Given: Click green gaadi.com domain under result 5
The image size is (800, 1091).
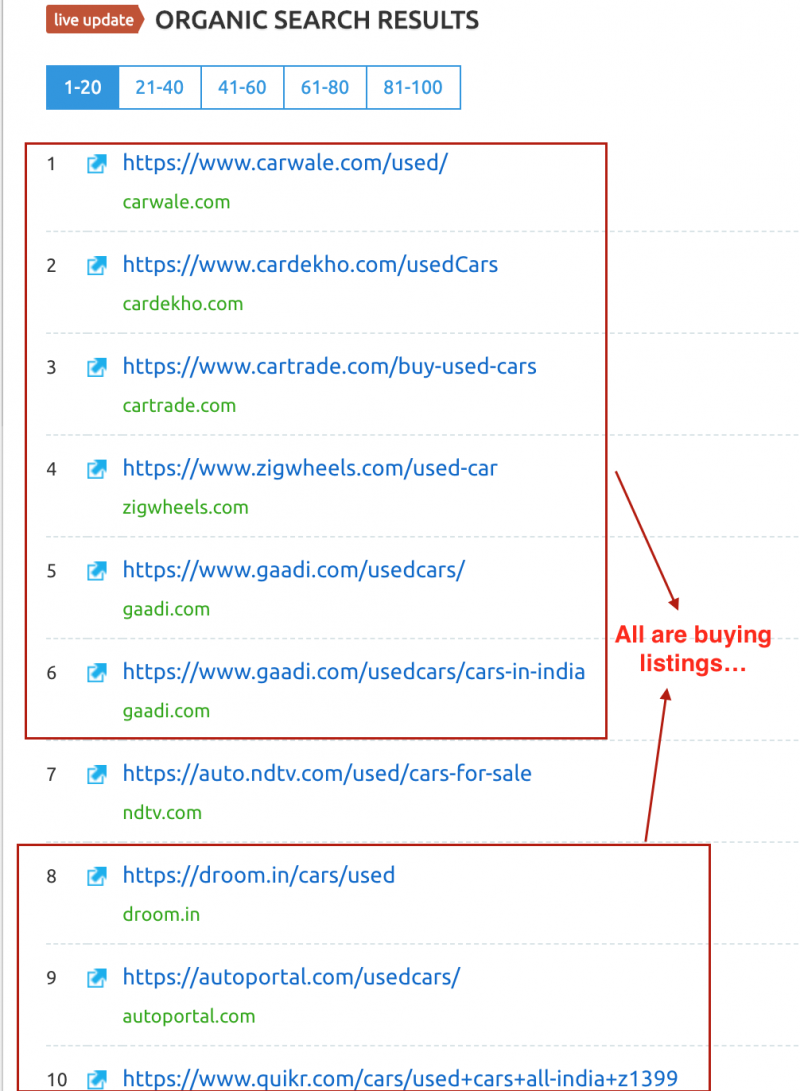Looking at the screenshot, I should [166, 610].
